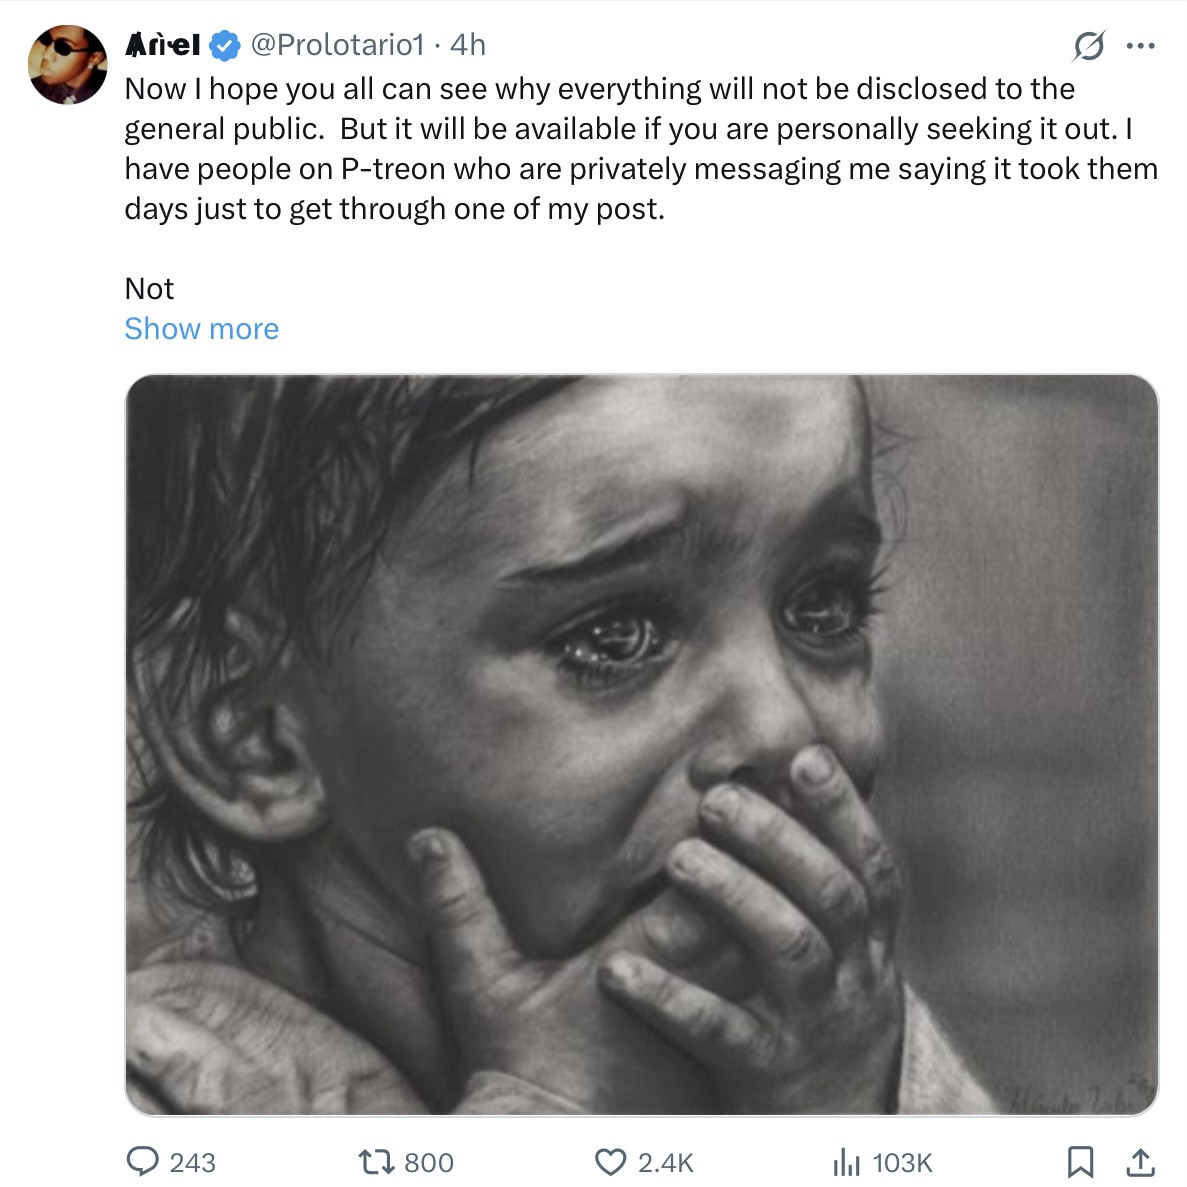Reply to the tweet via speech bubble icon
The height and width of the screenshot is (1187, 1187).
click(x=142, y=1161)
